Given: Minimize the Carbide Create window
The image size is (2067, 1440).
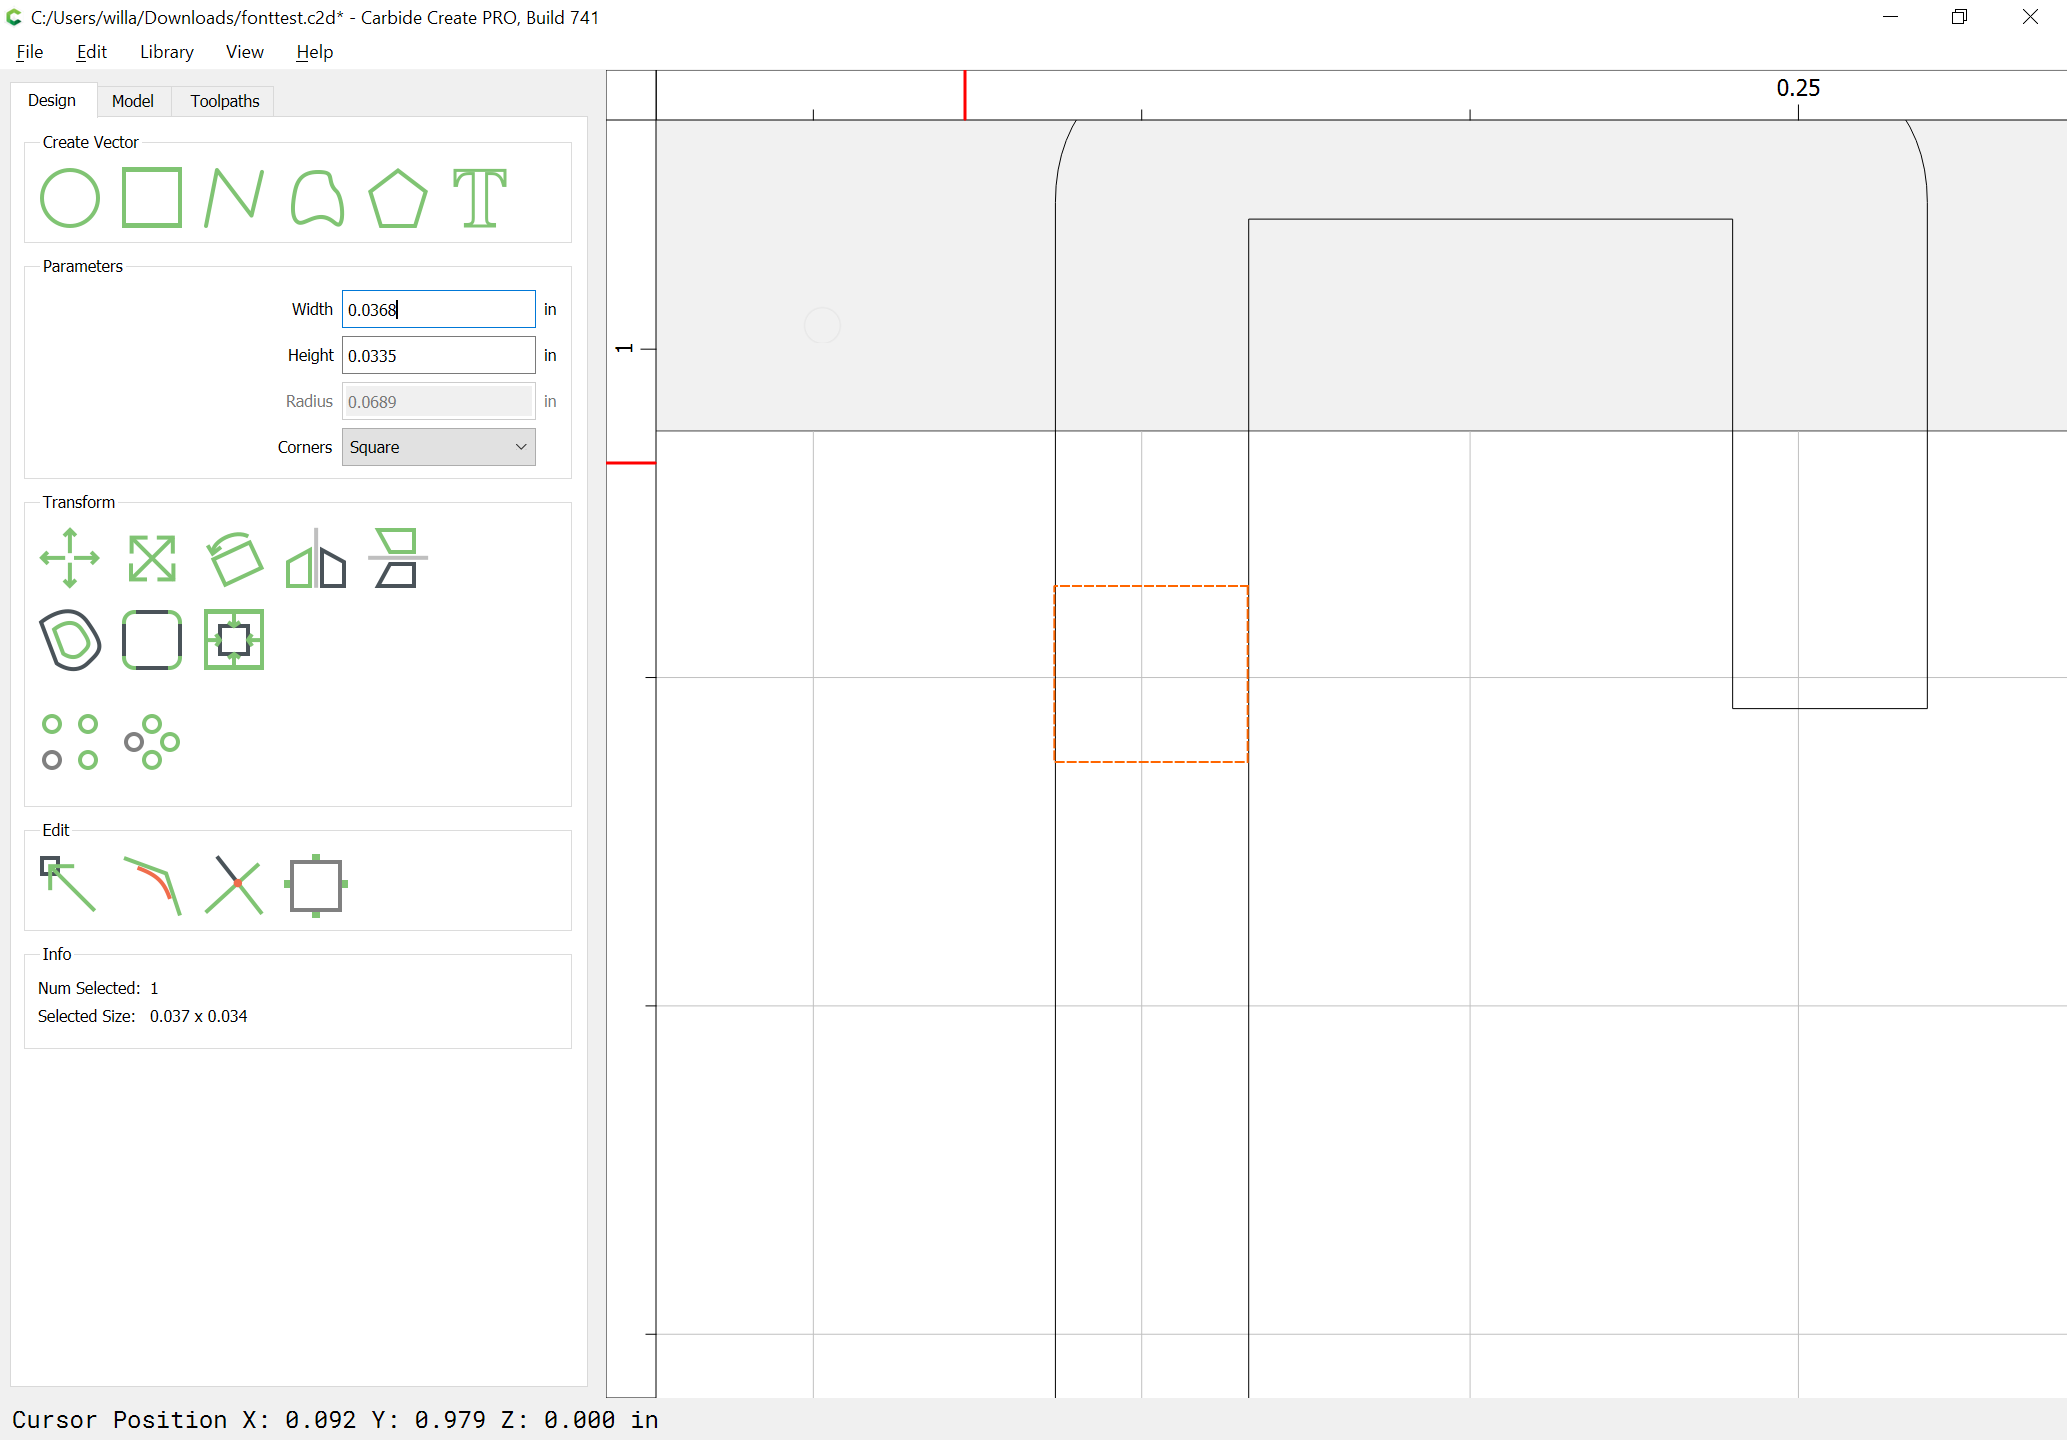Looking at the screenshot, I should coord(1890,17).
